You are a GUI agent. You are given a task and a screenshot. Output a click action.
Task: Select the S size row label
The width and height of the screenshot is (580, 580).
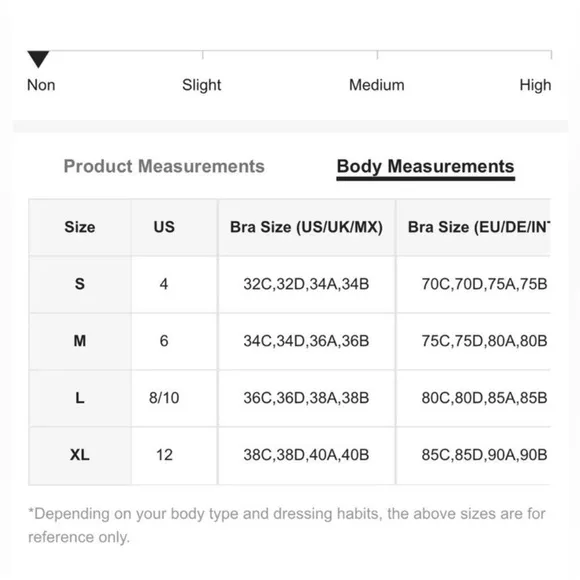[80, 284]
